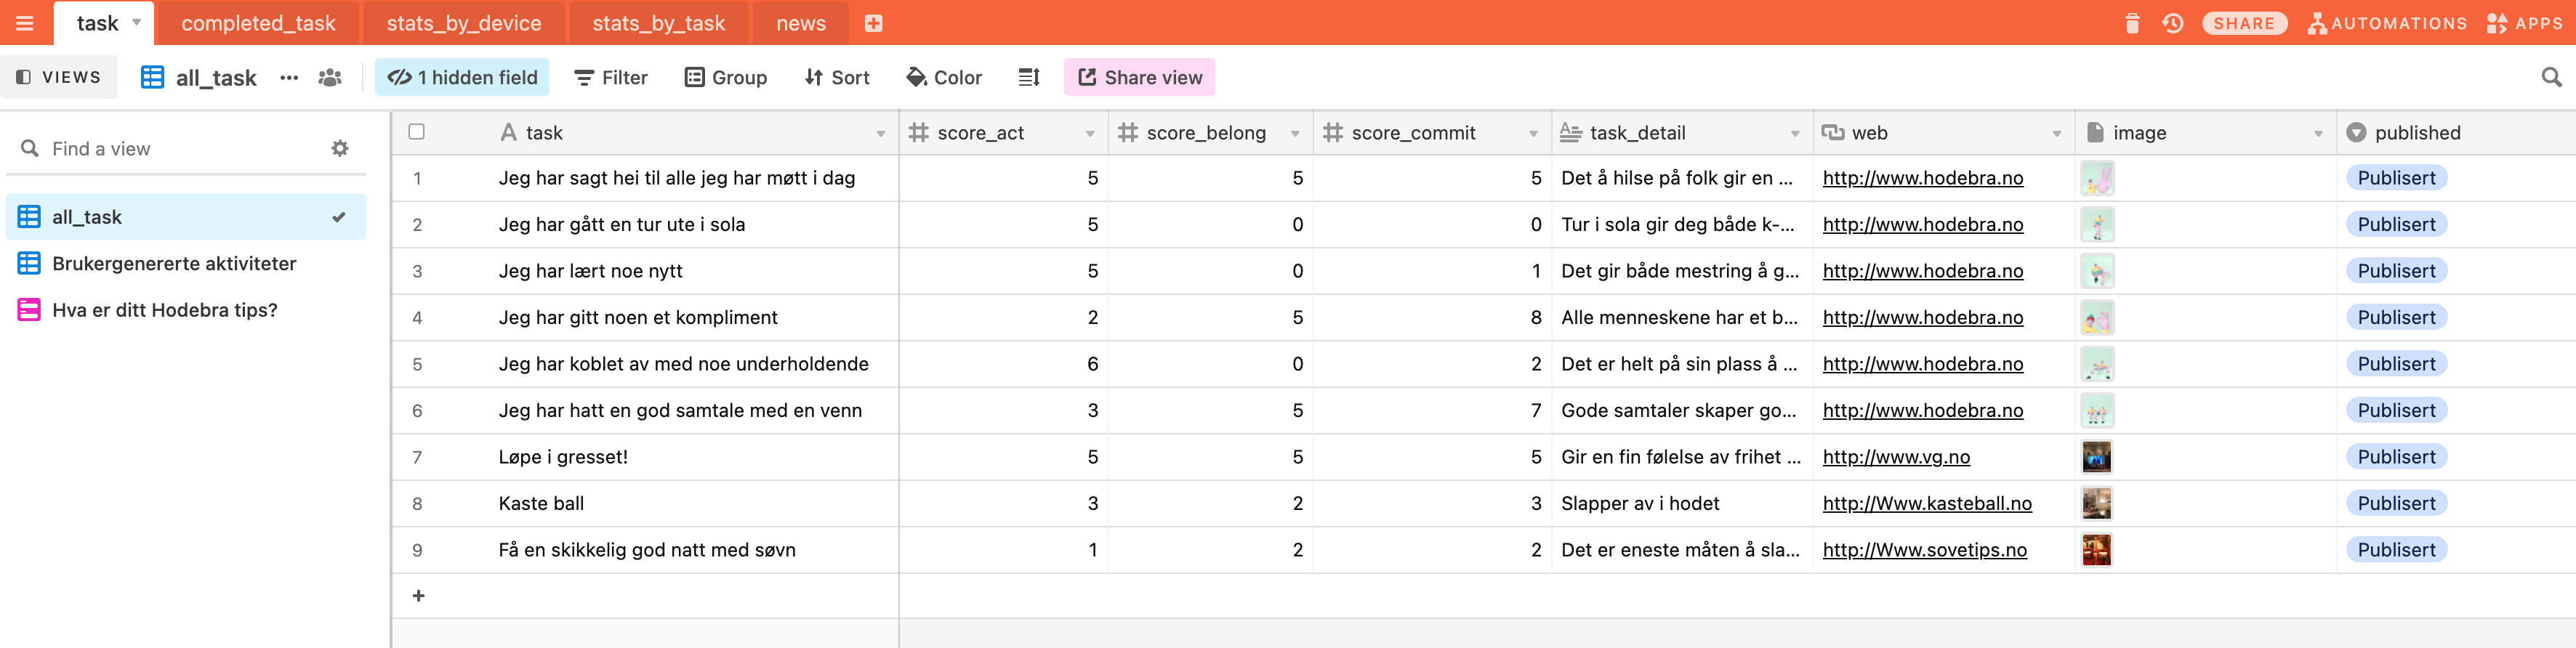Open the Sort menu
2576x648 pixels.
coord(837,77)
